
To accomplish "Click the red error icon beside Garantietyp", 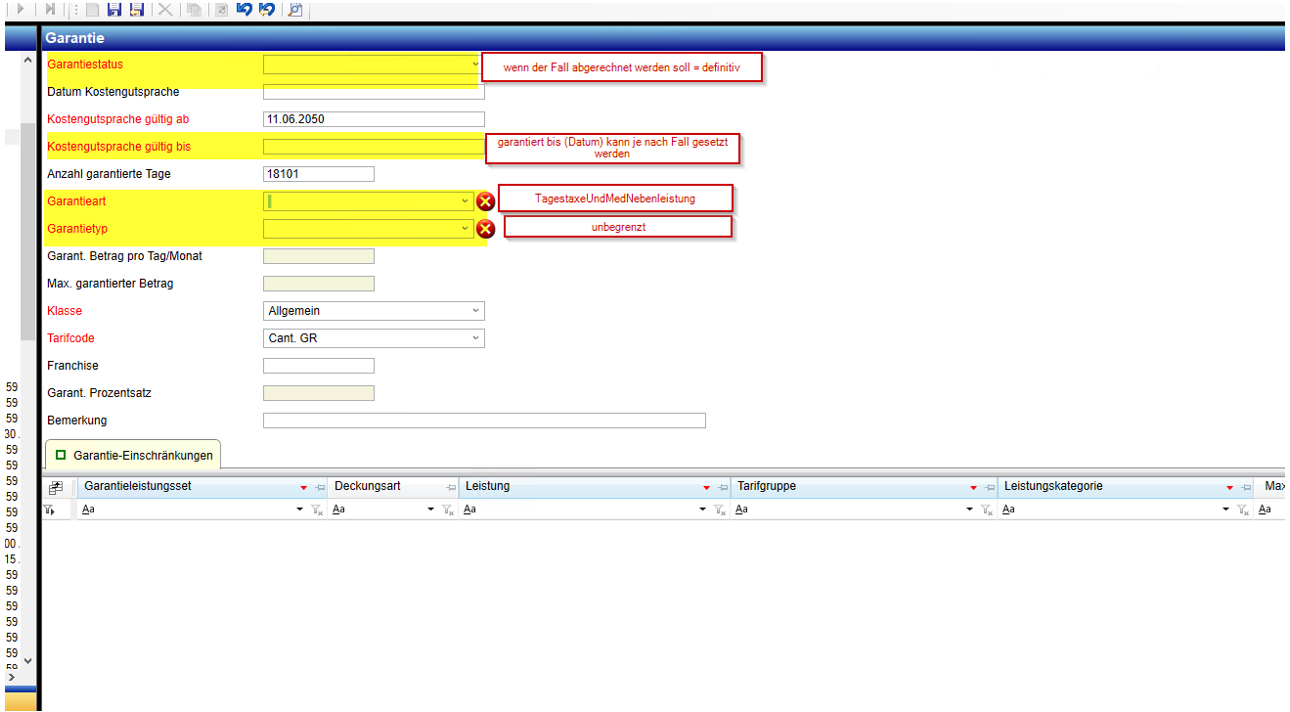I will tap(486, 228).
